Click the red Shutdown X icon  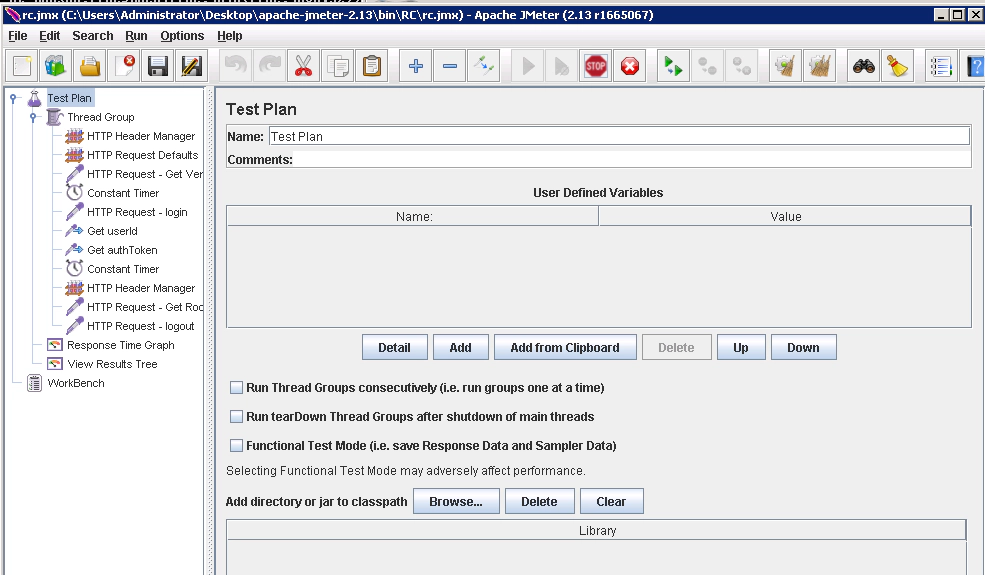tap(629, 65)
